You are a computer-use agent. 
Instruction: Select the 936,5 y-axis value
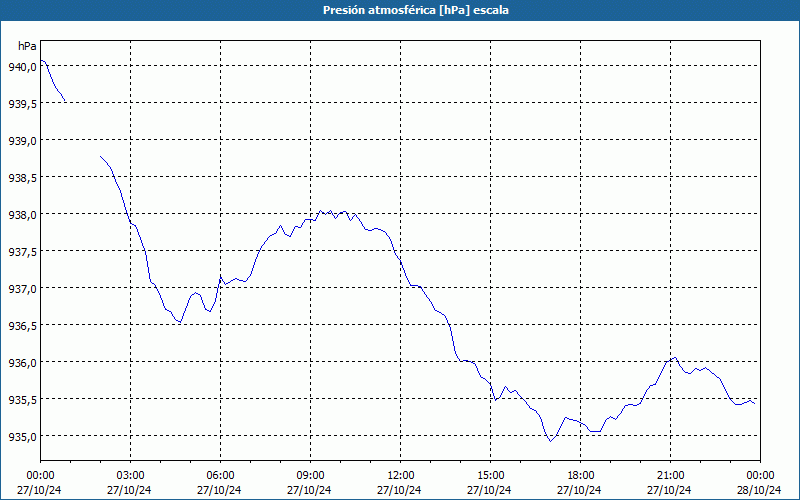pos(22,326)
